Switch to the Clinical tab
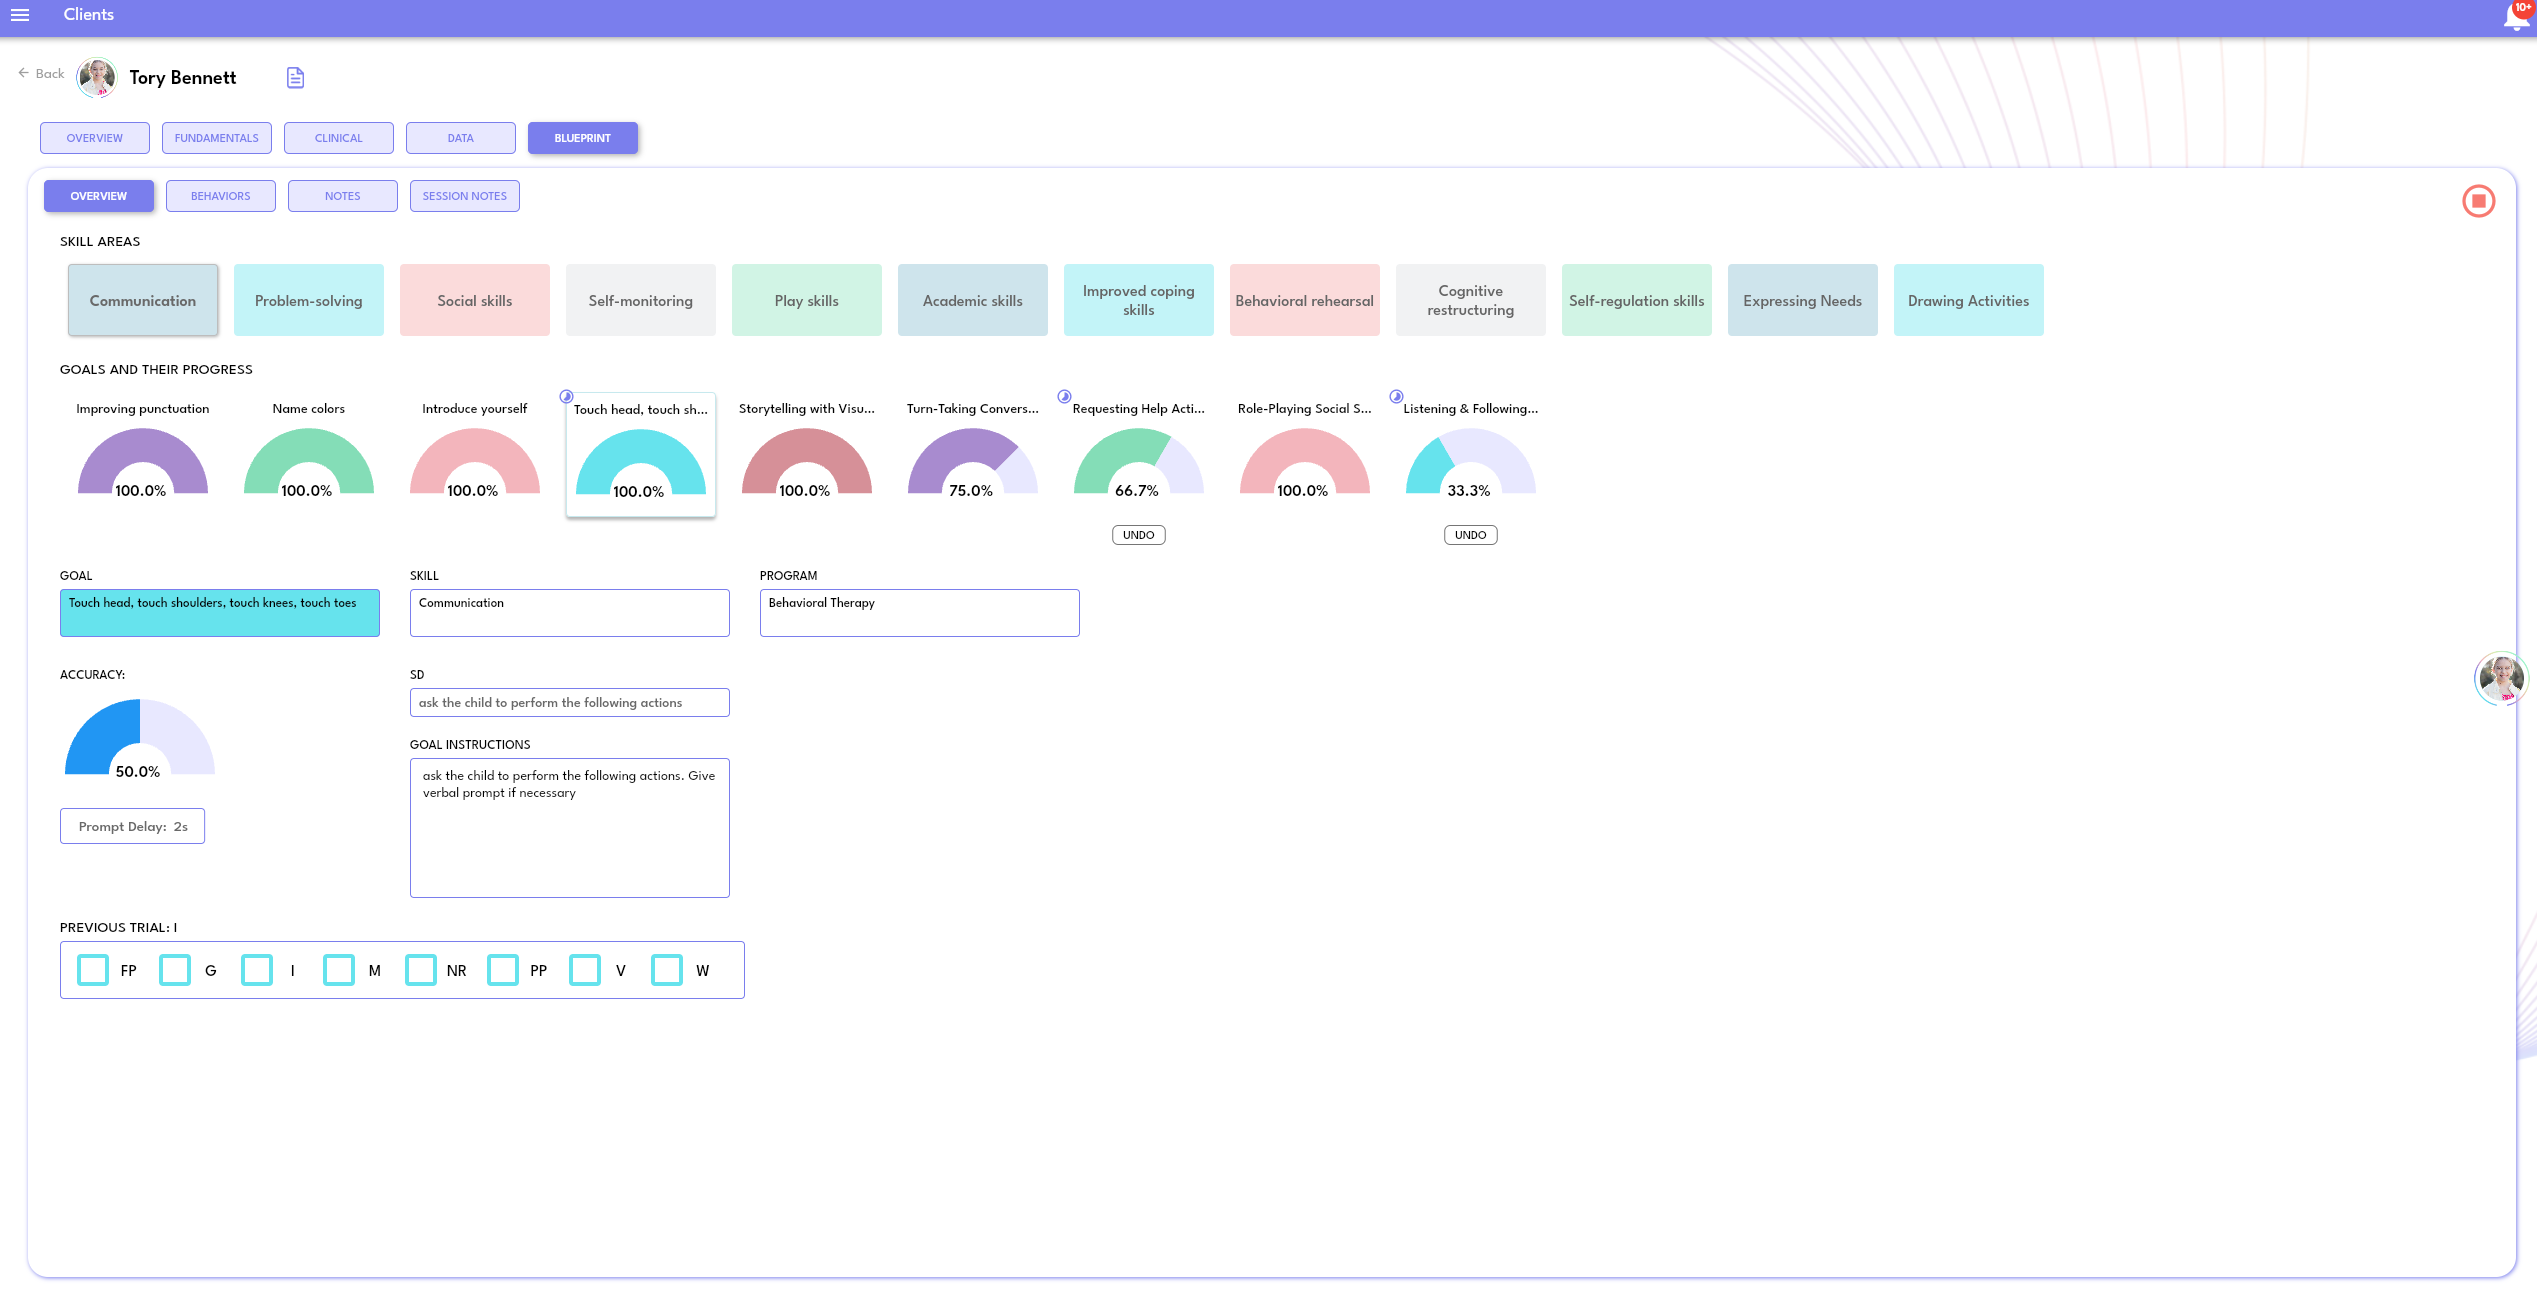Viewport: 2537px width, 1289px height. (x=339, y=138)
